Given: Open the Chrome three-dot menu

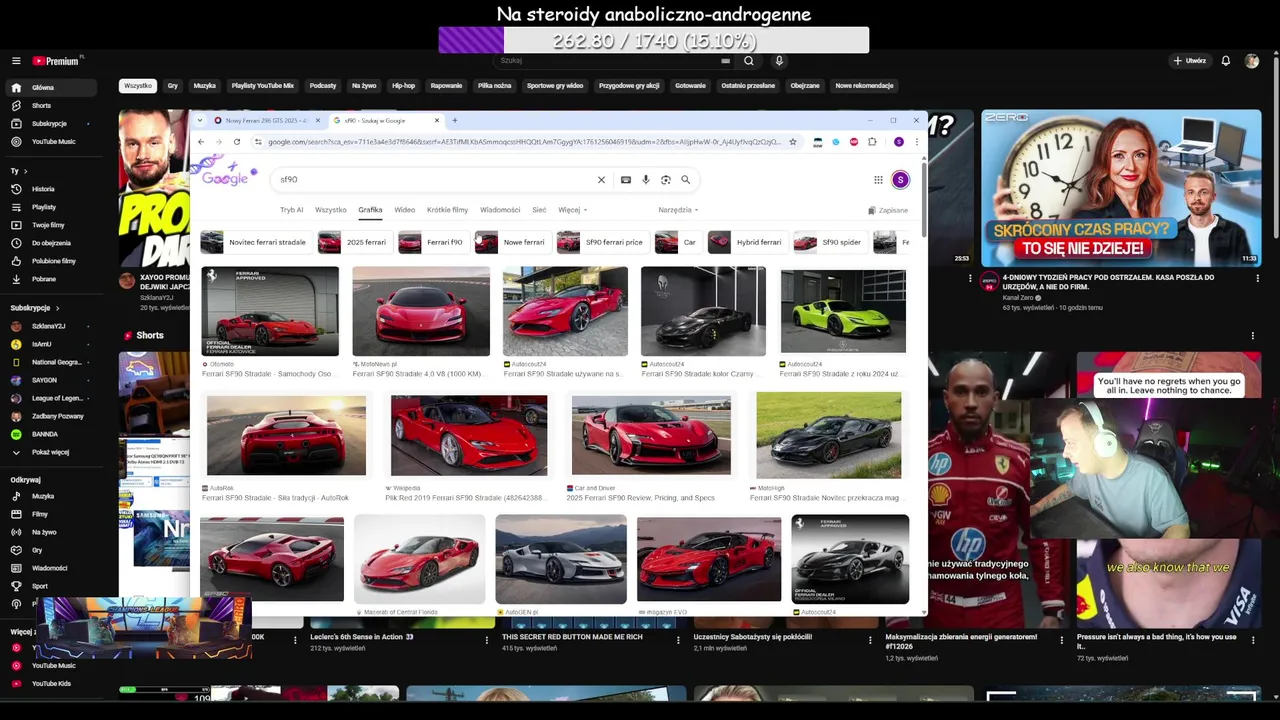Looking at the screenshot, I should click(916, 142).
